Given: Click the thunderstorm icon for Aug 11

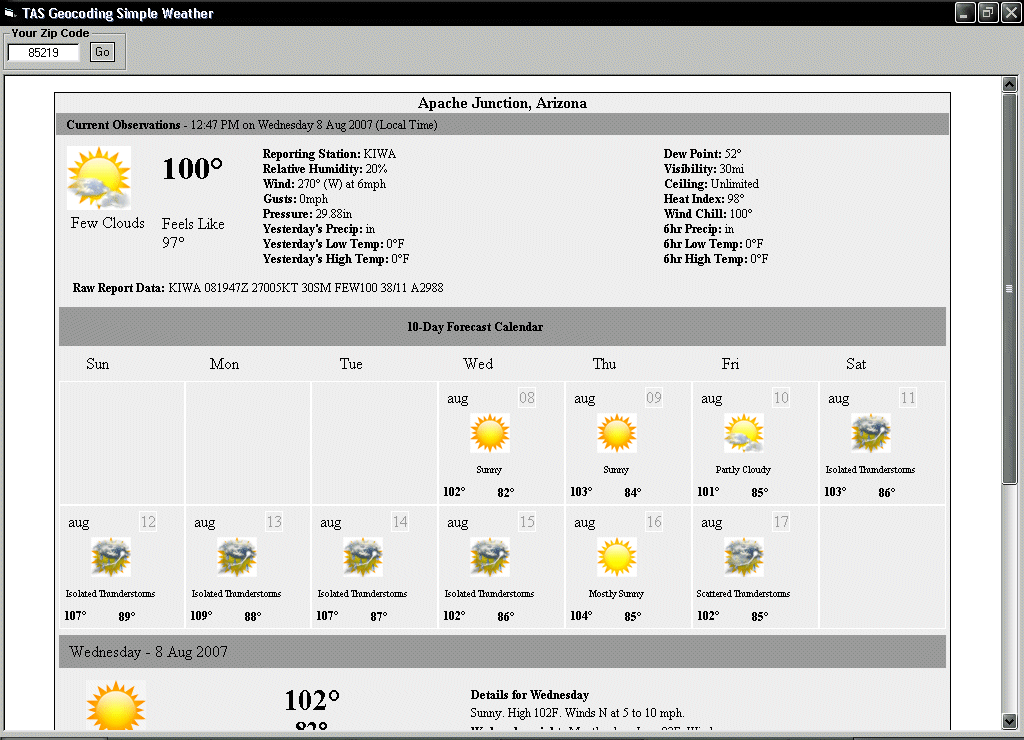Looking at the screenshot, I should [x=870, y=434].
